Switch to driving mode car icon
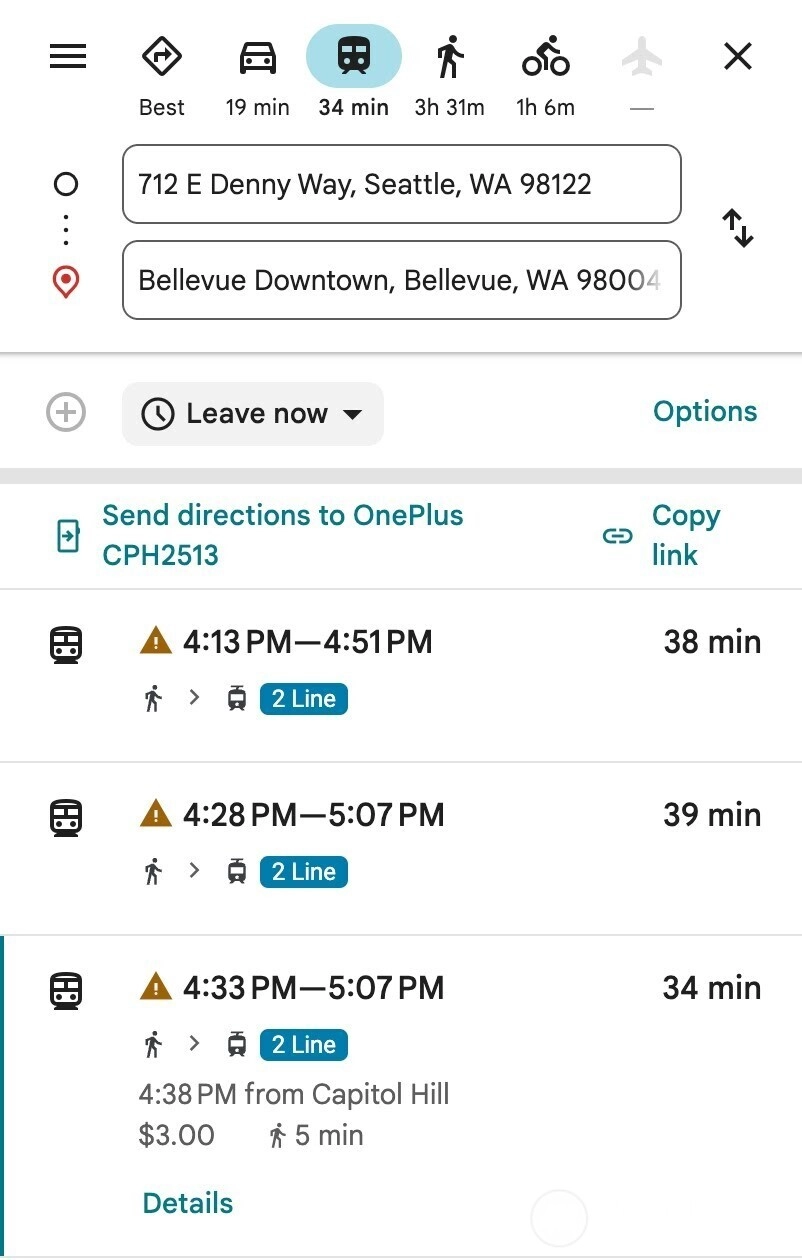The height and width of the screenshot is (1260, 802). coord(257,57)
